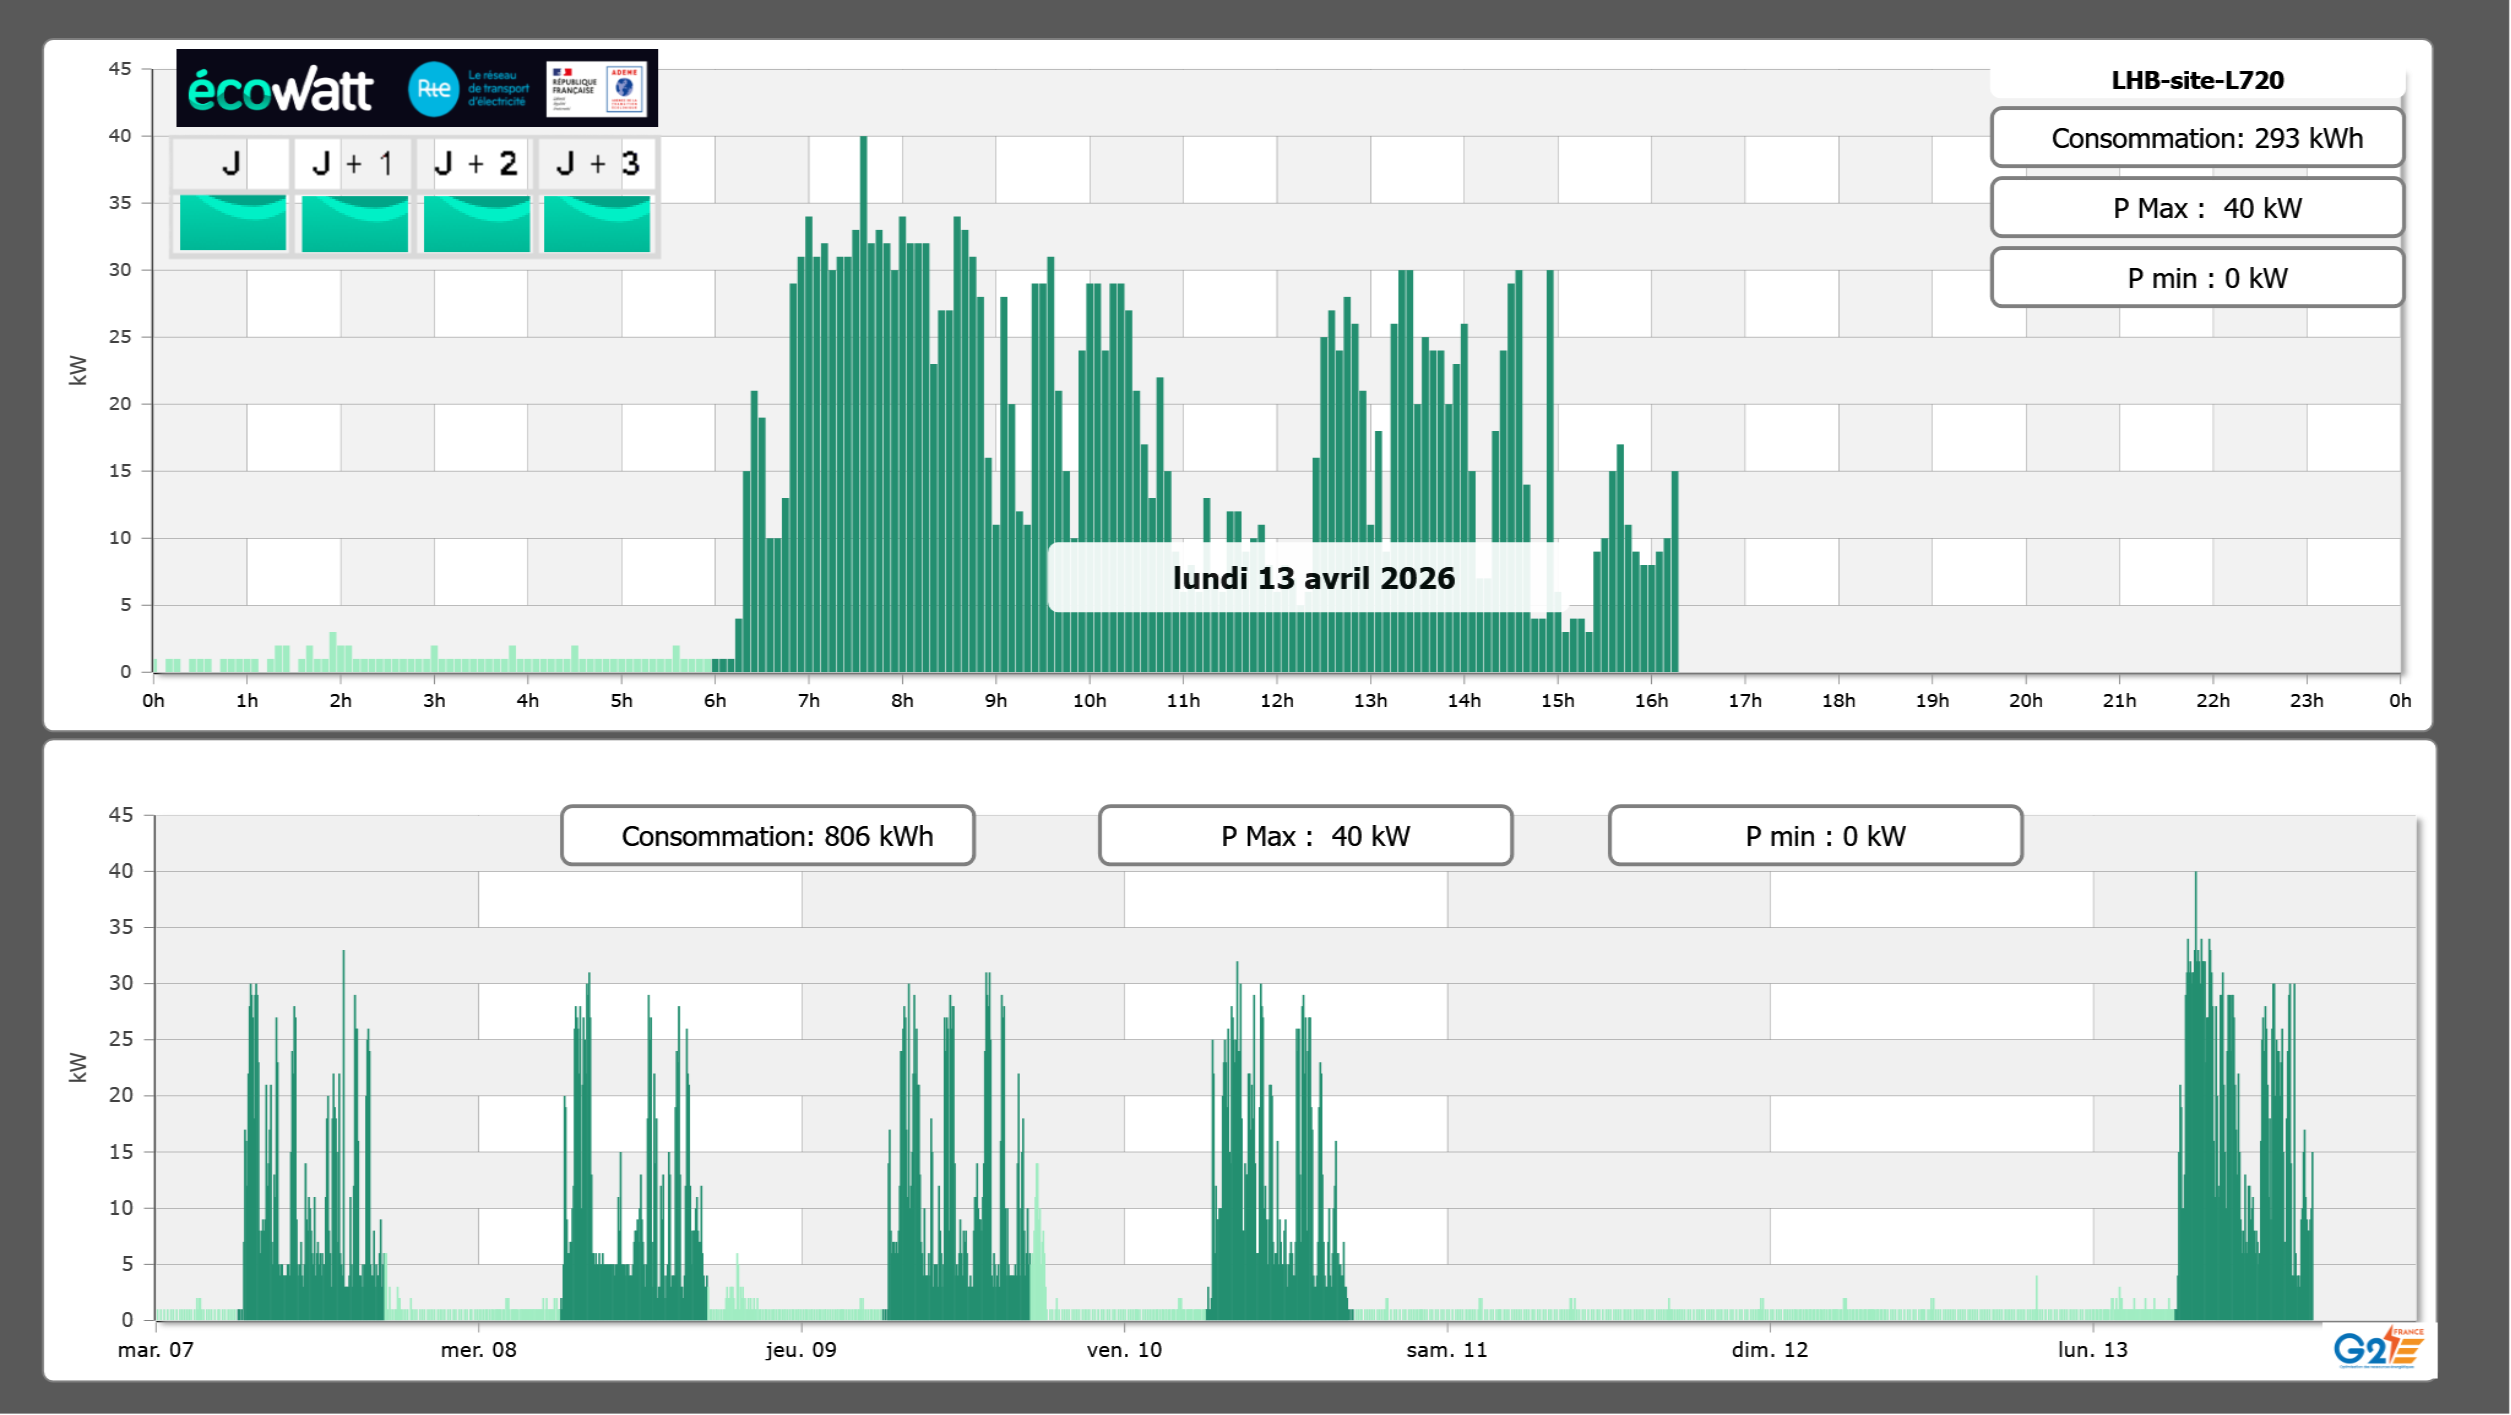Screen dimensions: 2511x1415
Task: Click the Consommation: 293 kWh box
Action: coord(2197,138)
